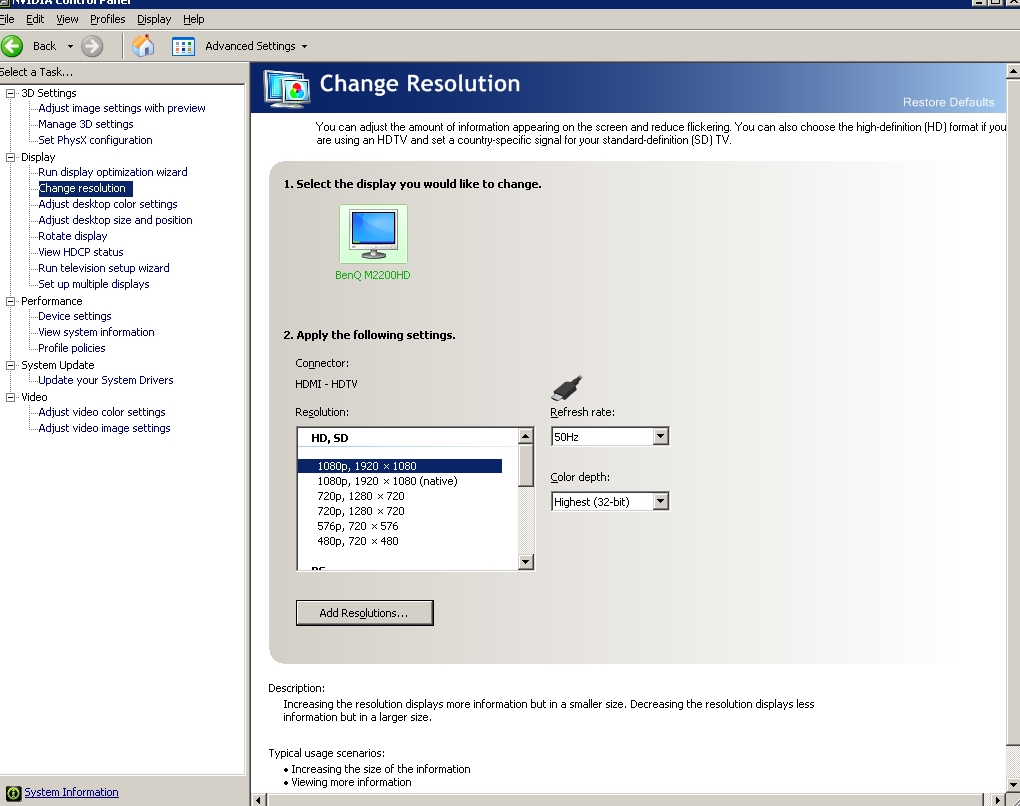This screenshot has width=1020, height=806.
Task: Open the File menu
Action: [x=7, y=20]
